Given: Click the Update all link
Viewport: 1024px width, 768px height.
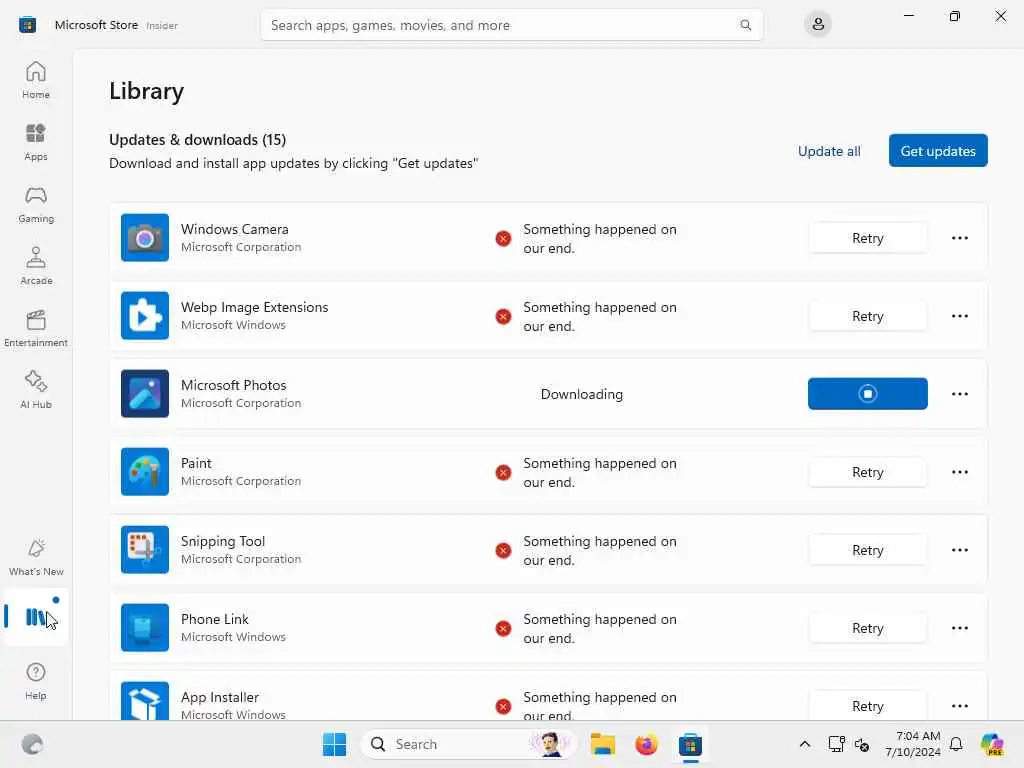Looking at the screenshot, I should tap(829, 151).
